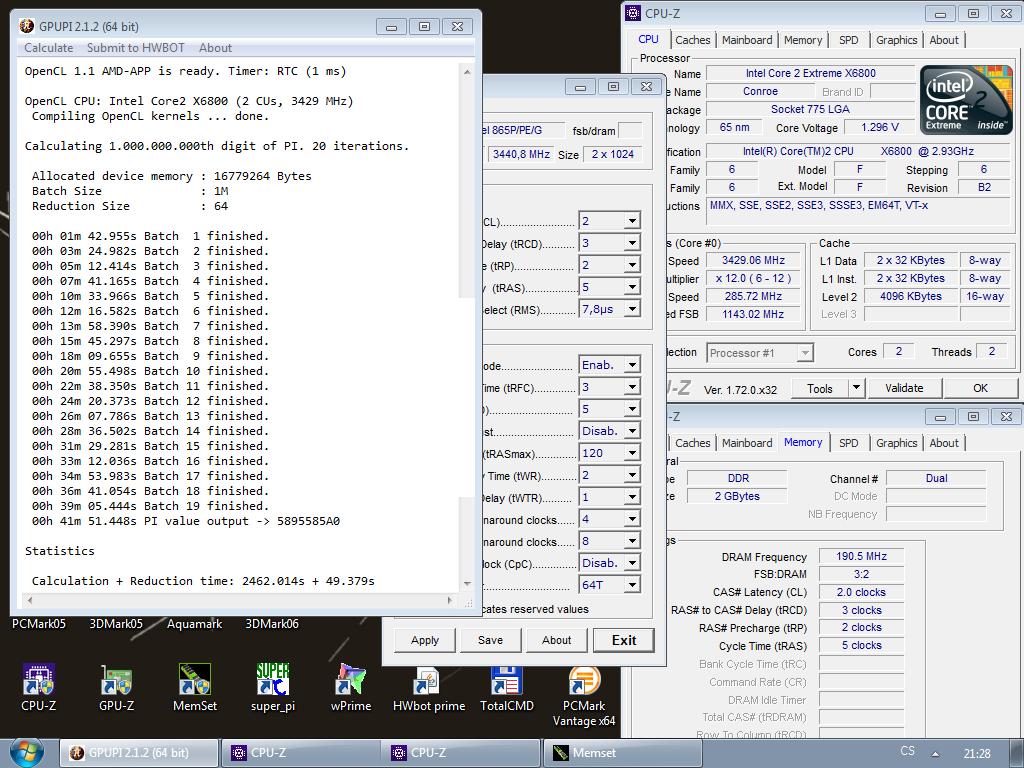Image resolution: width=1024 pixels, height=768 pixels.
Task: Expand the tRCD delay dropdown in MemSet
Action: pos(632,243)
